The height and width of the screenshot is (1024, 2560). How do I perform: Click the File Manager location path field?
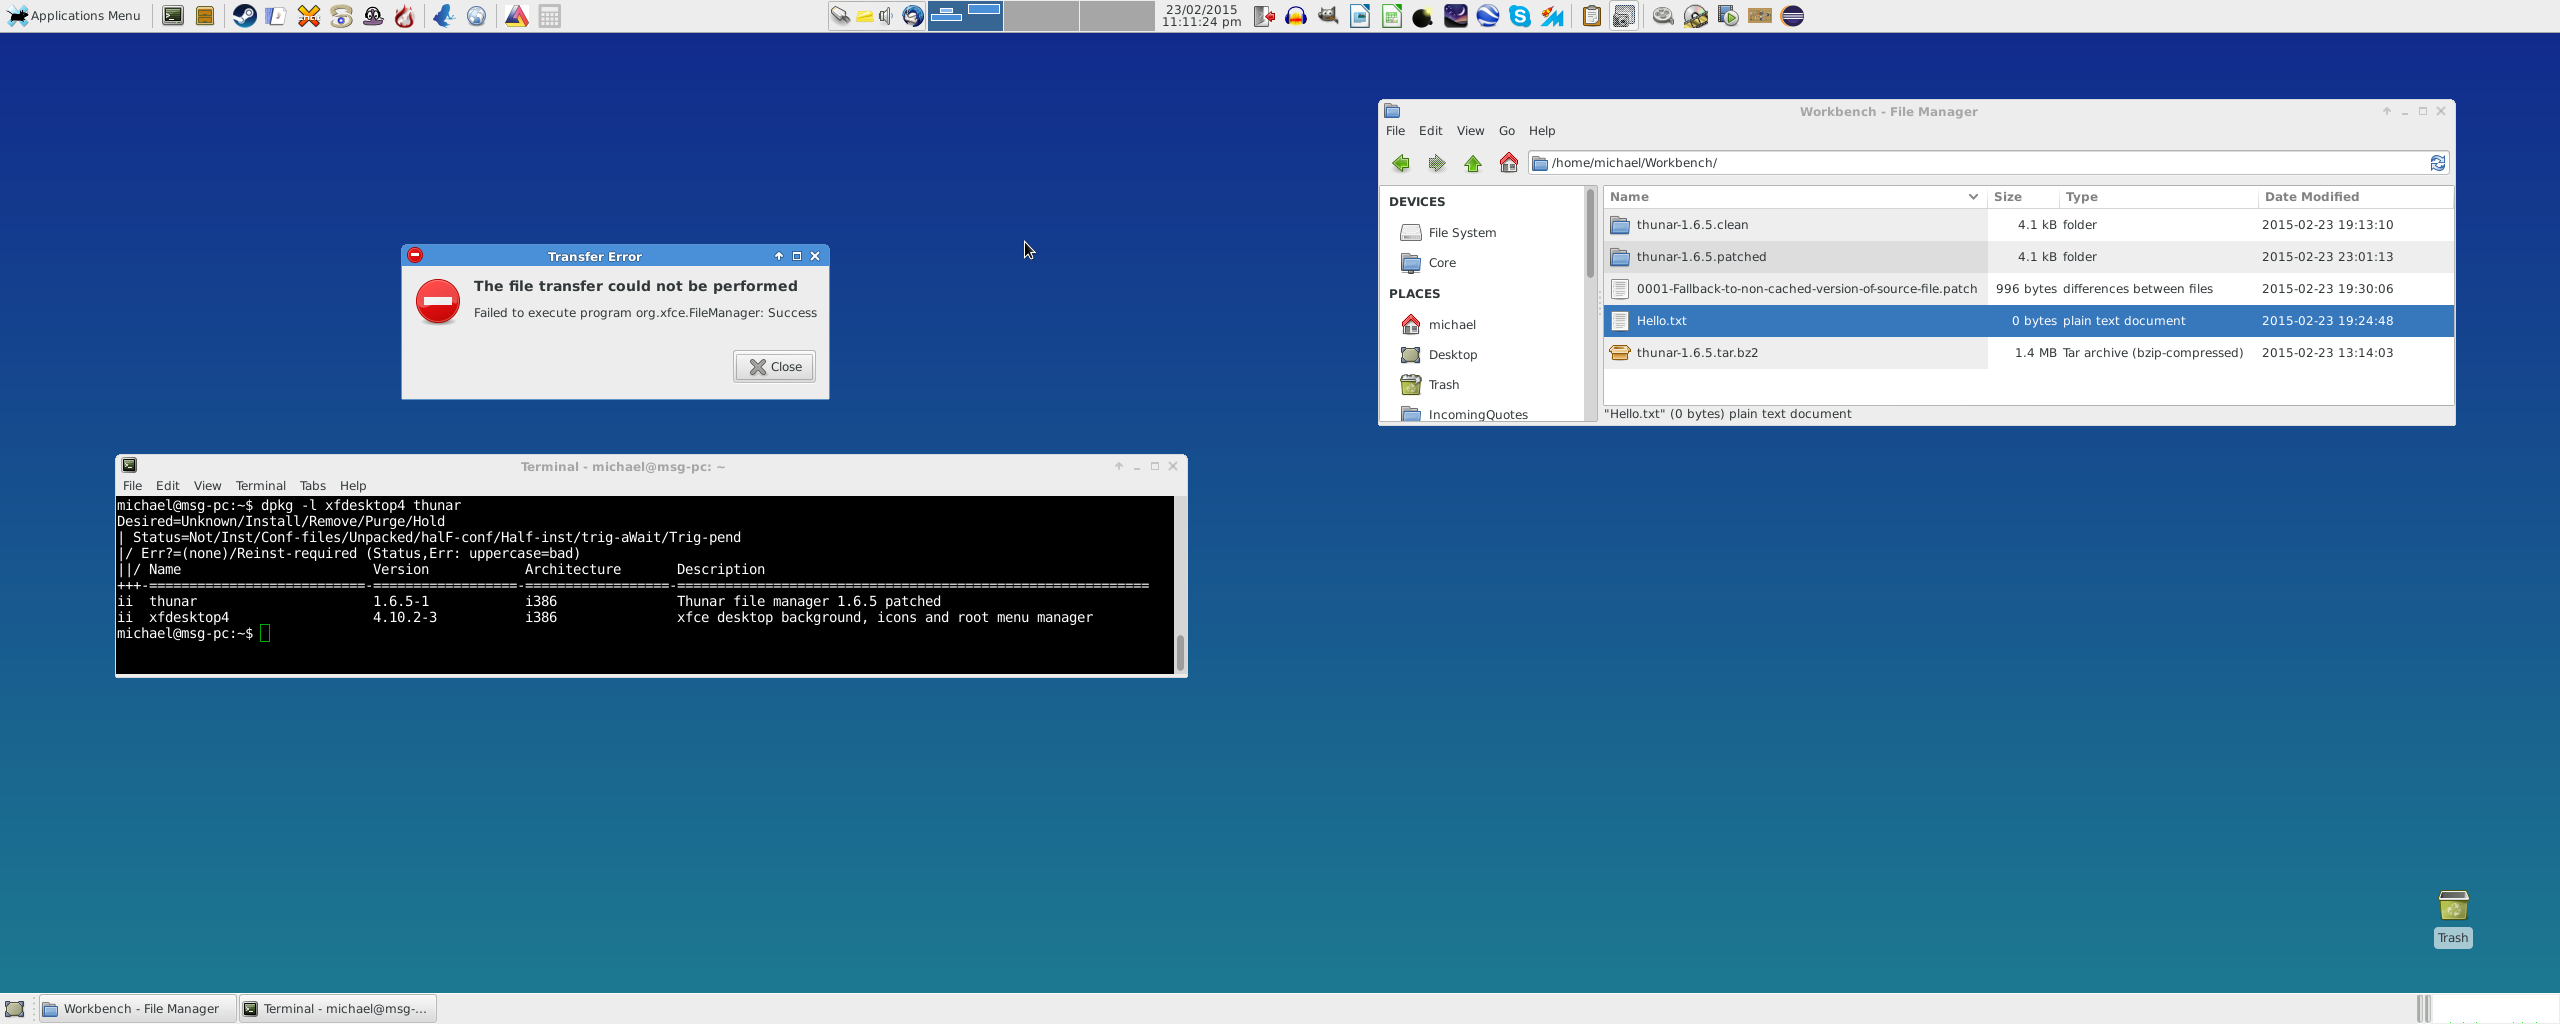pyautogui.click(x=1980, y=163)
